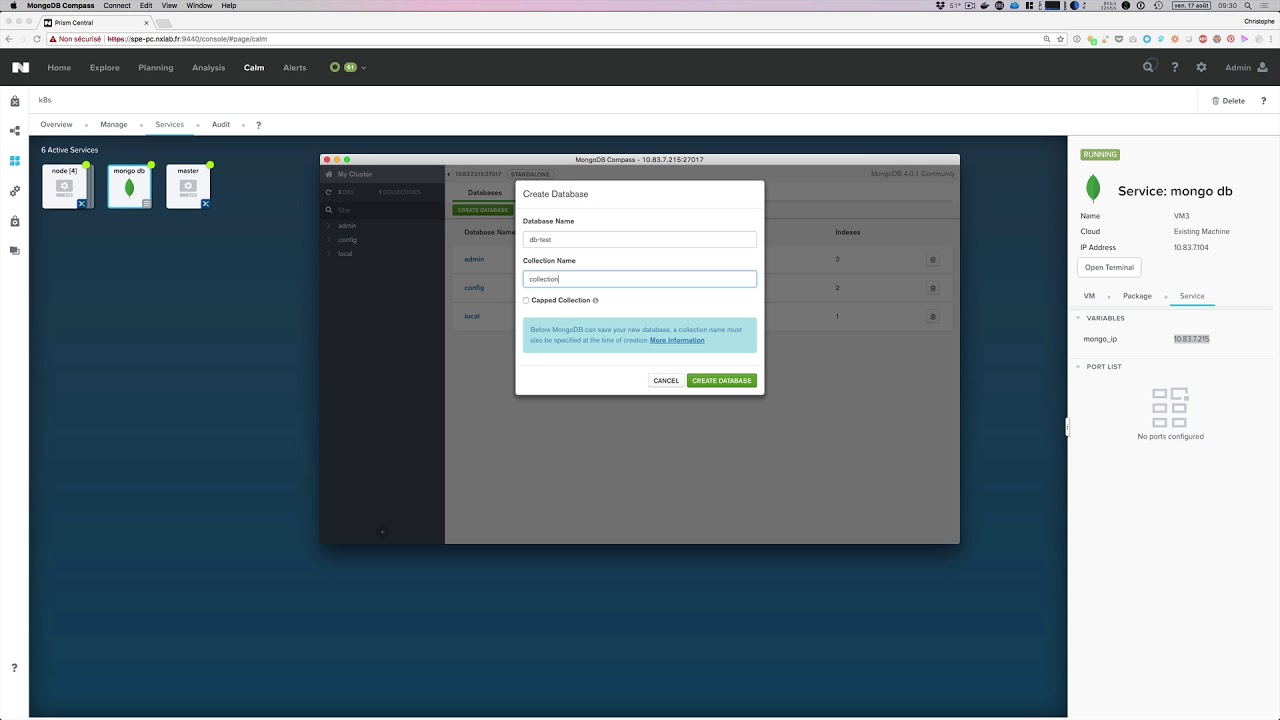
Task: Collapse the VARIABLES section
Action: (x=1078, y=318)
